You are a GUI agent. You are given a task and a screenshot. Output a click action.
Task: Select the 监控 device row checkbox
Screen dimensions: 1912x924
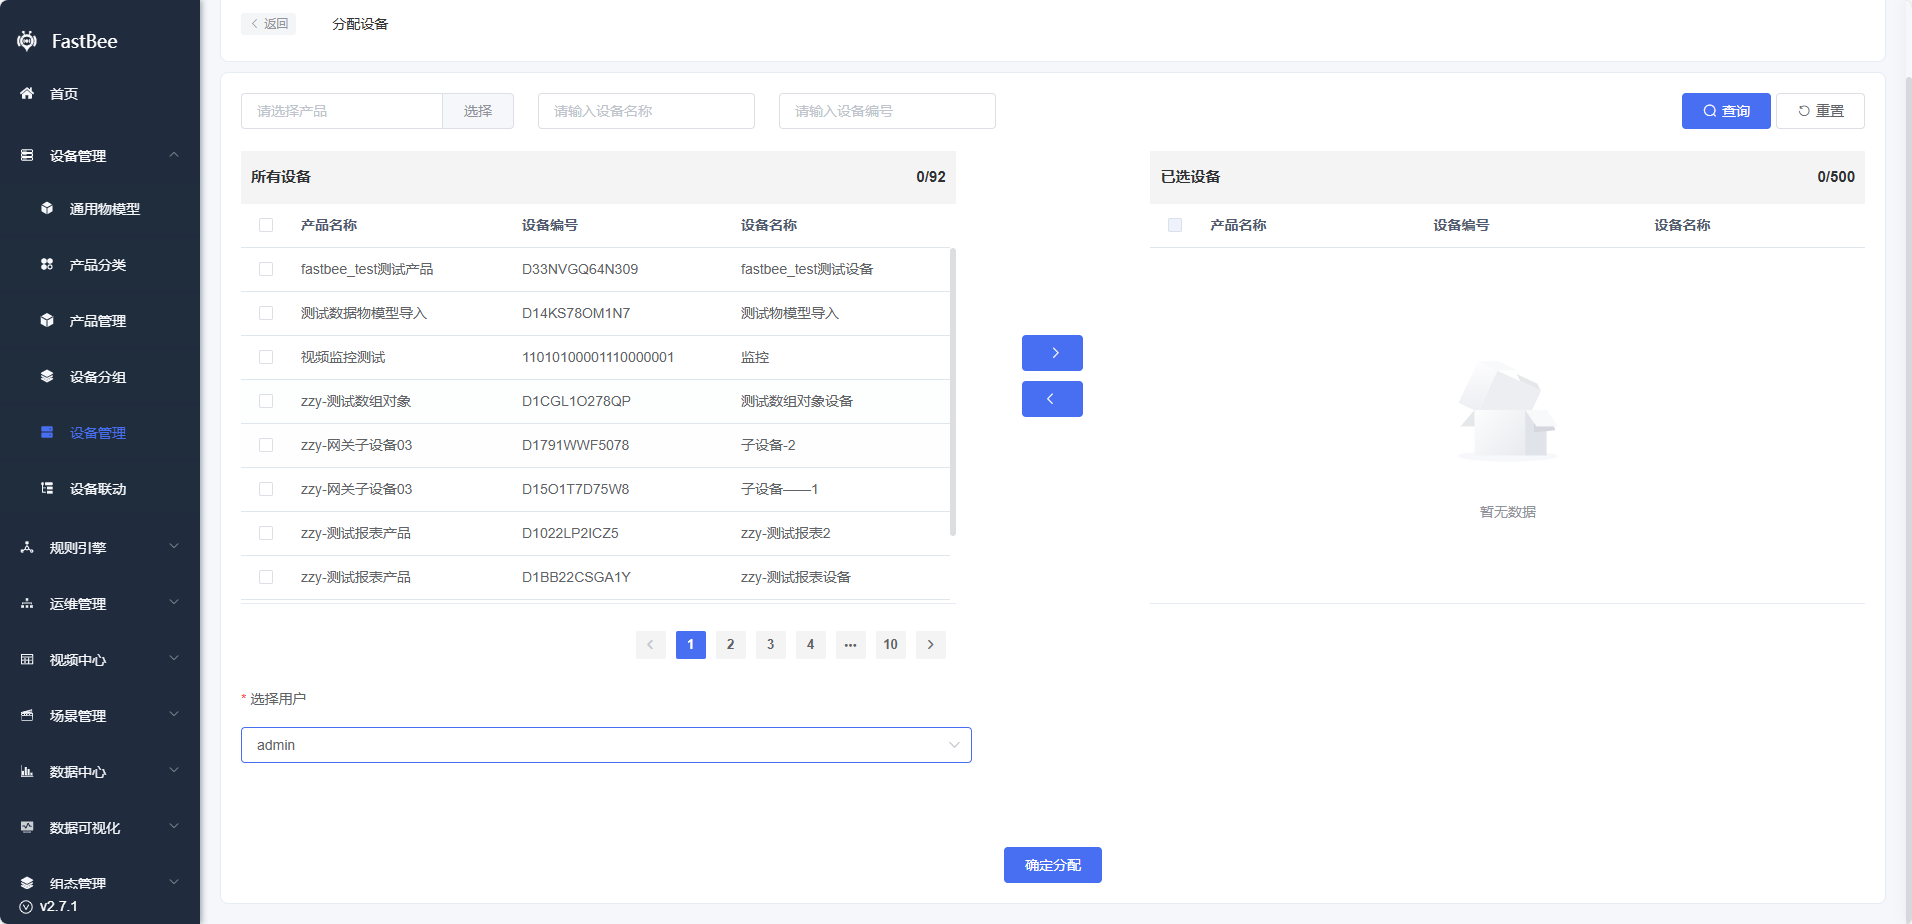266,357
